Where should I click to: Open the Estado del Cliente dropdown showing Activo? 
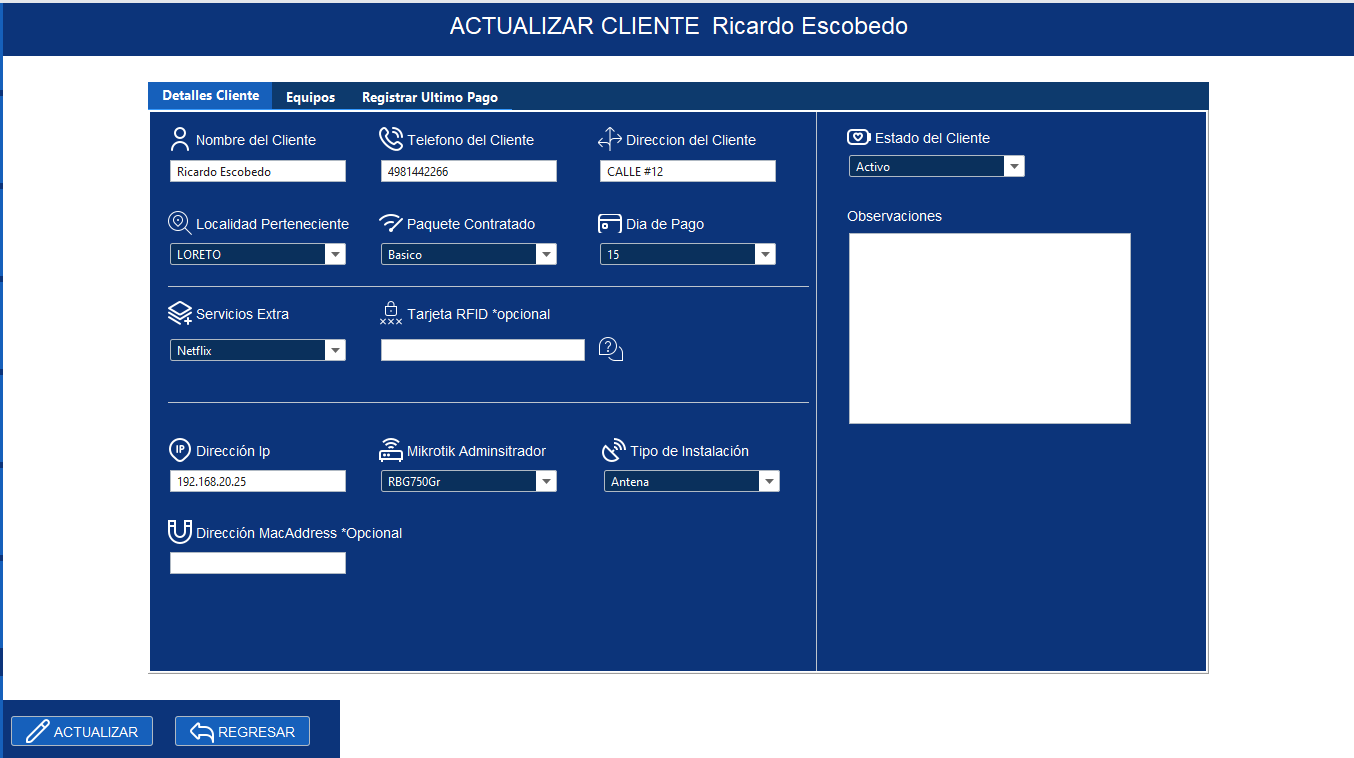point(1015,165)
